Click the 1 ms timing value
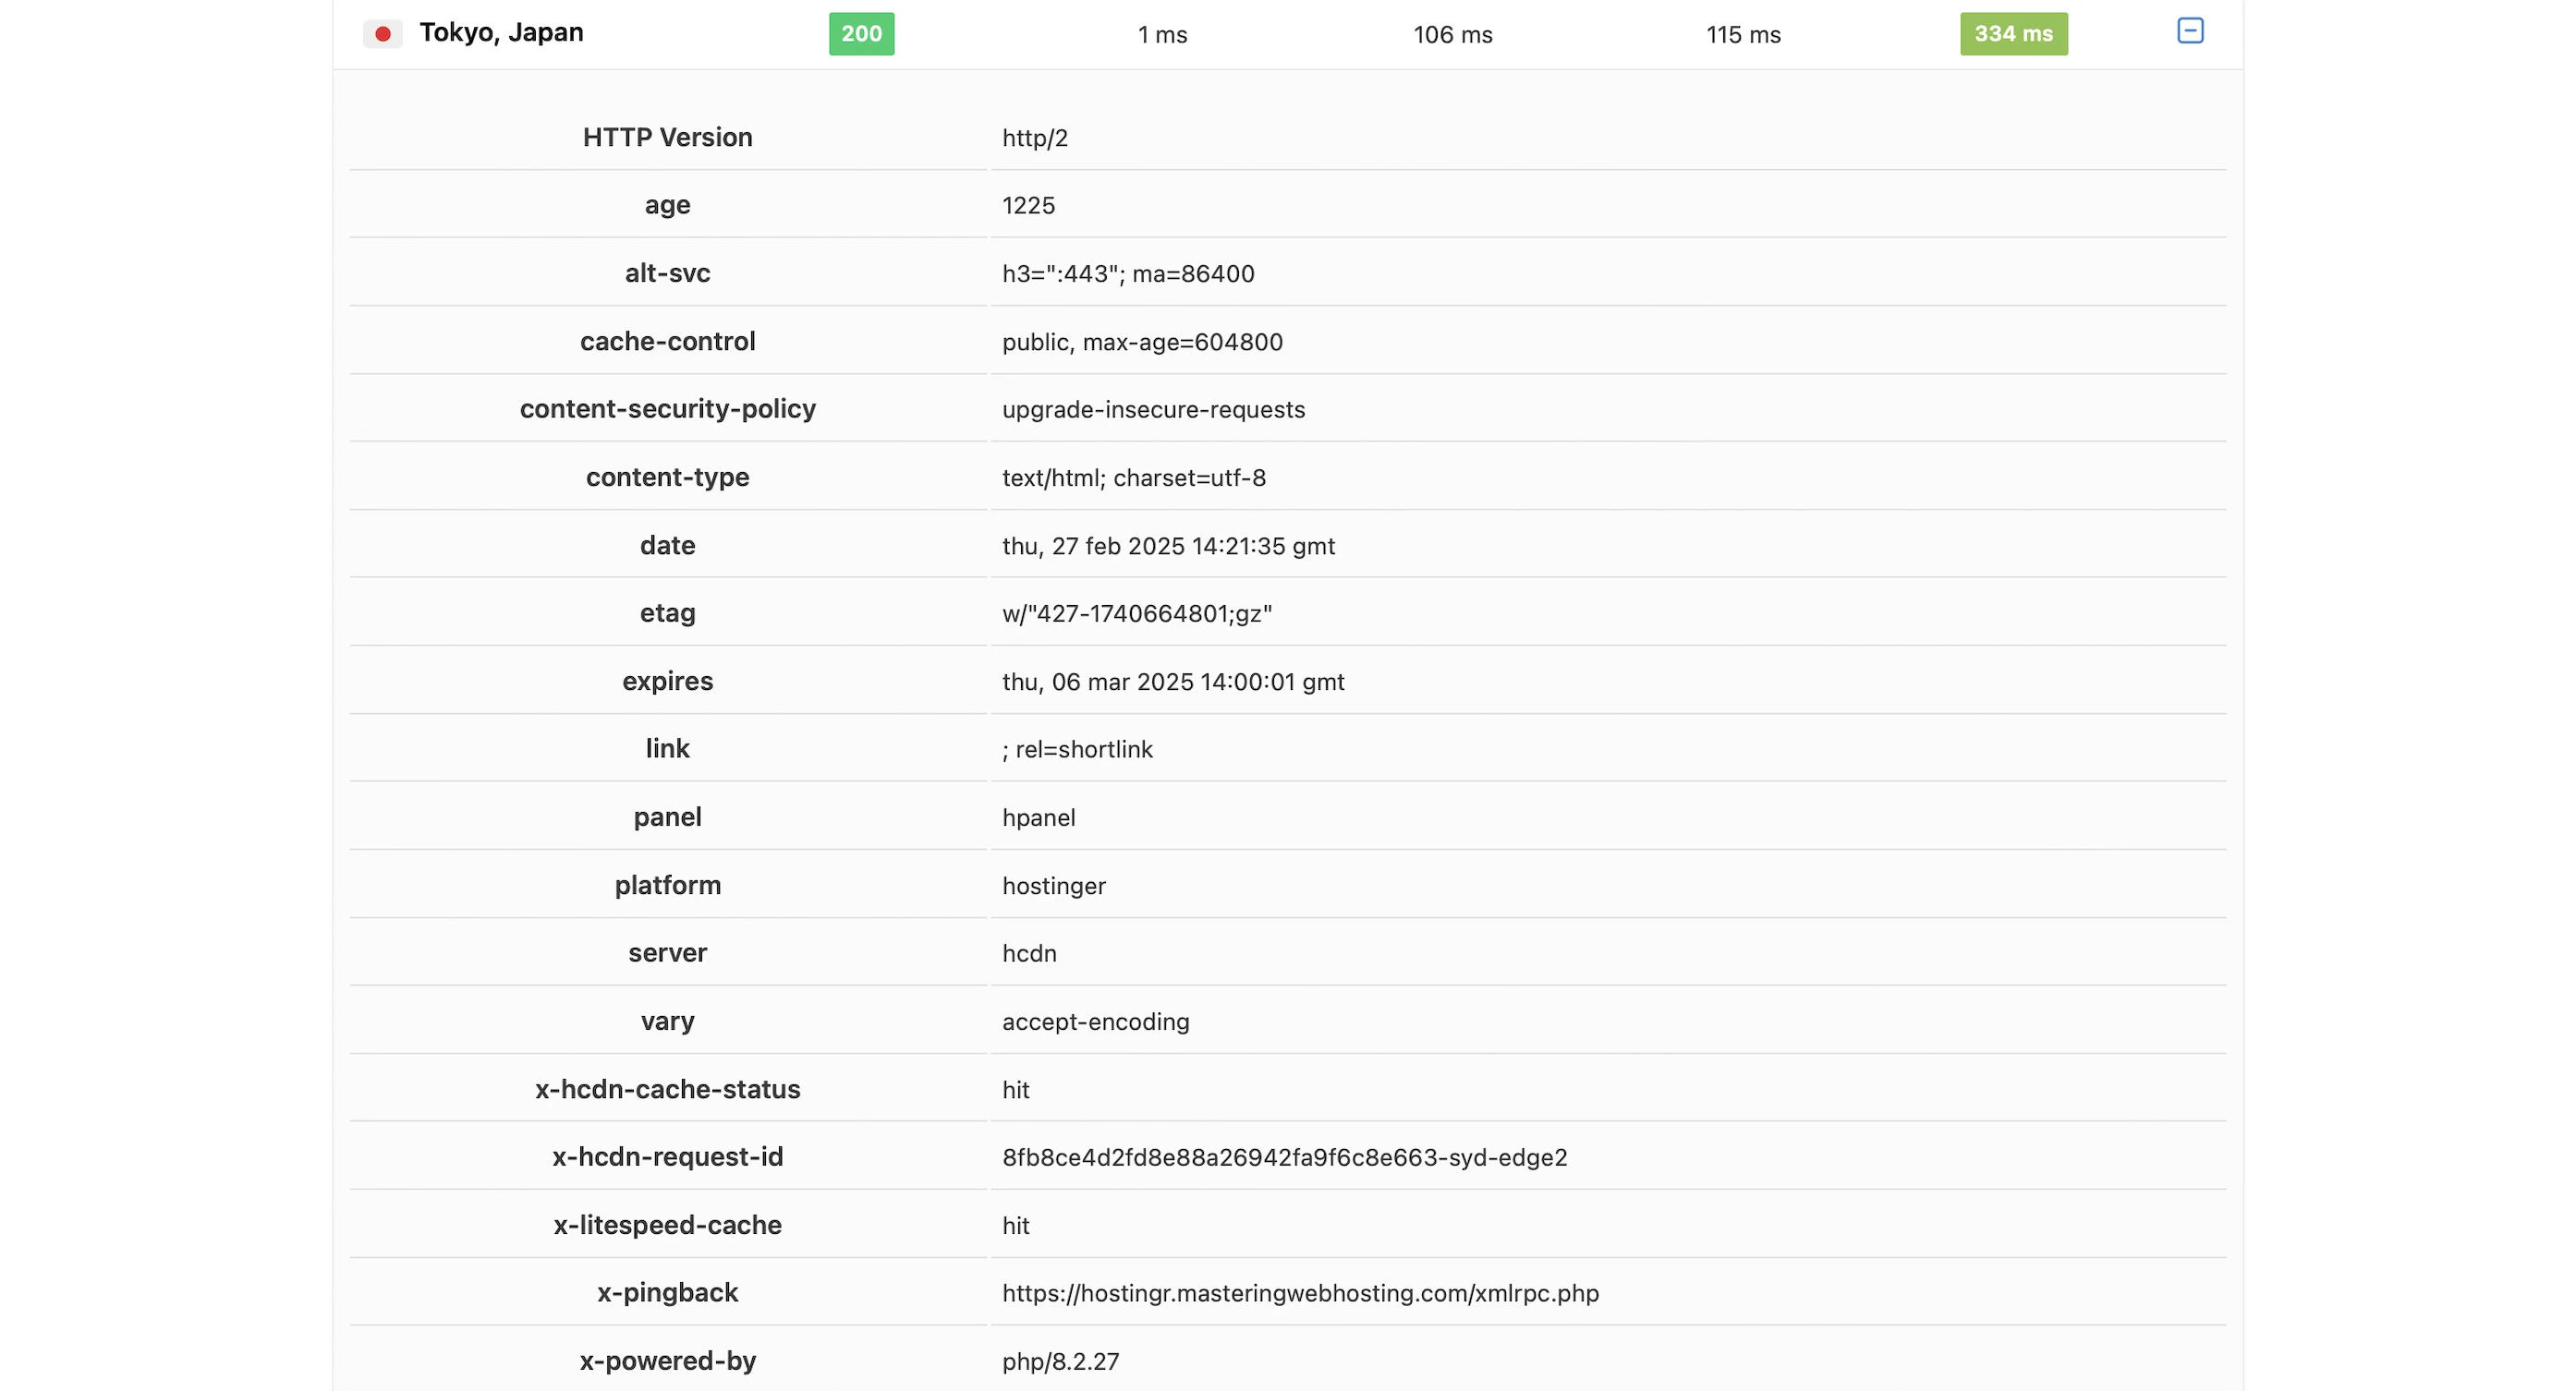 pyautogui.click(x=1162, y=35)
